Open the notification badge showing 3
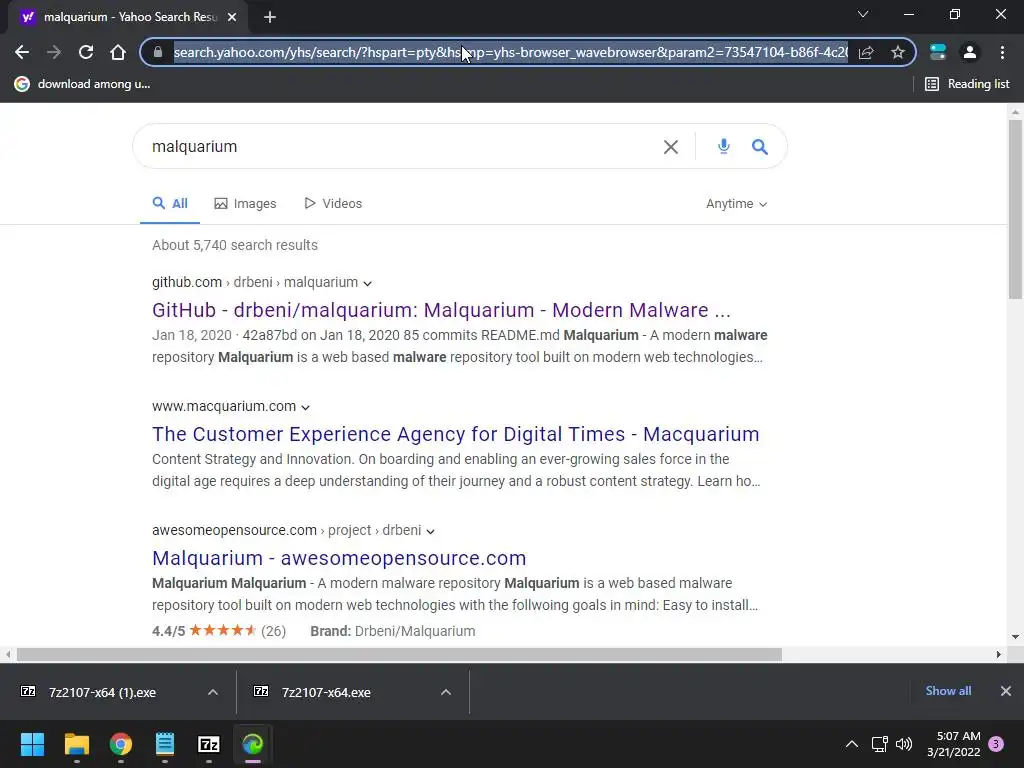The height and width of the screenshot is (768, 1024). coord(996,744)
